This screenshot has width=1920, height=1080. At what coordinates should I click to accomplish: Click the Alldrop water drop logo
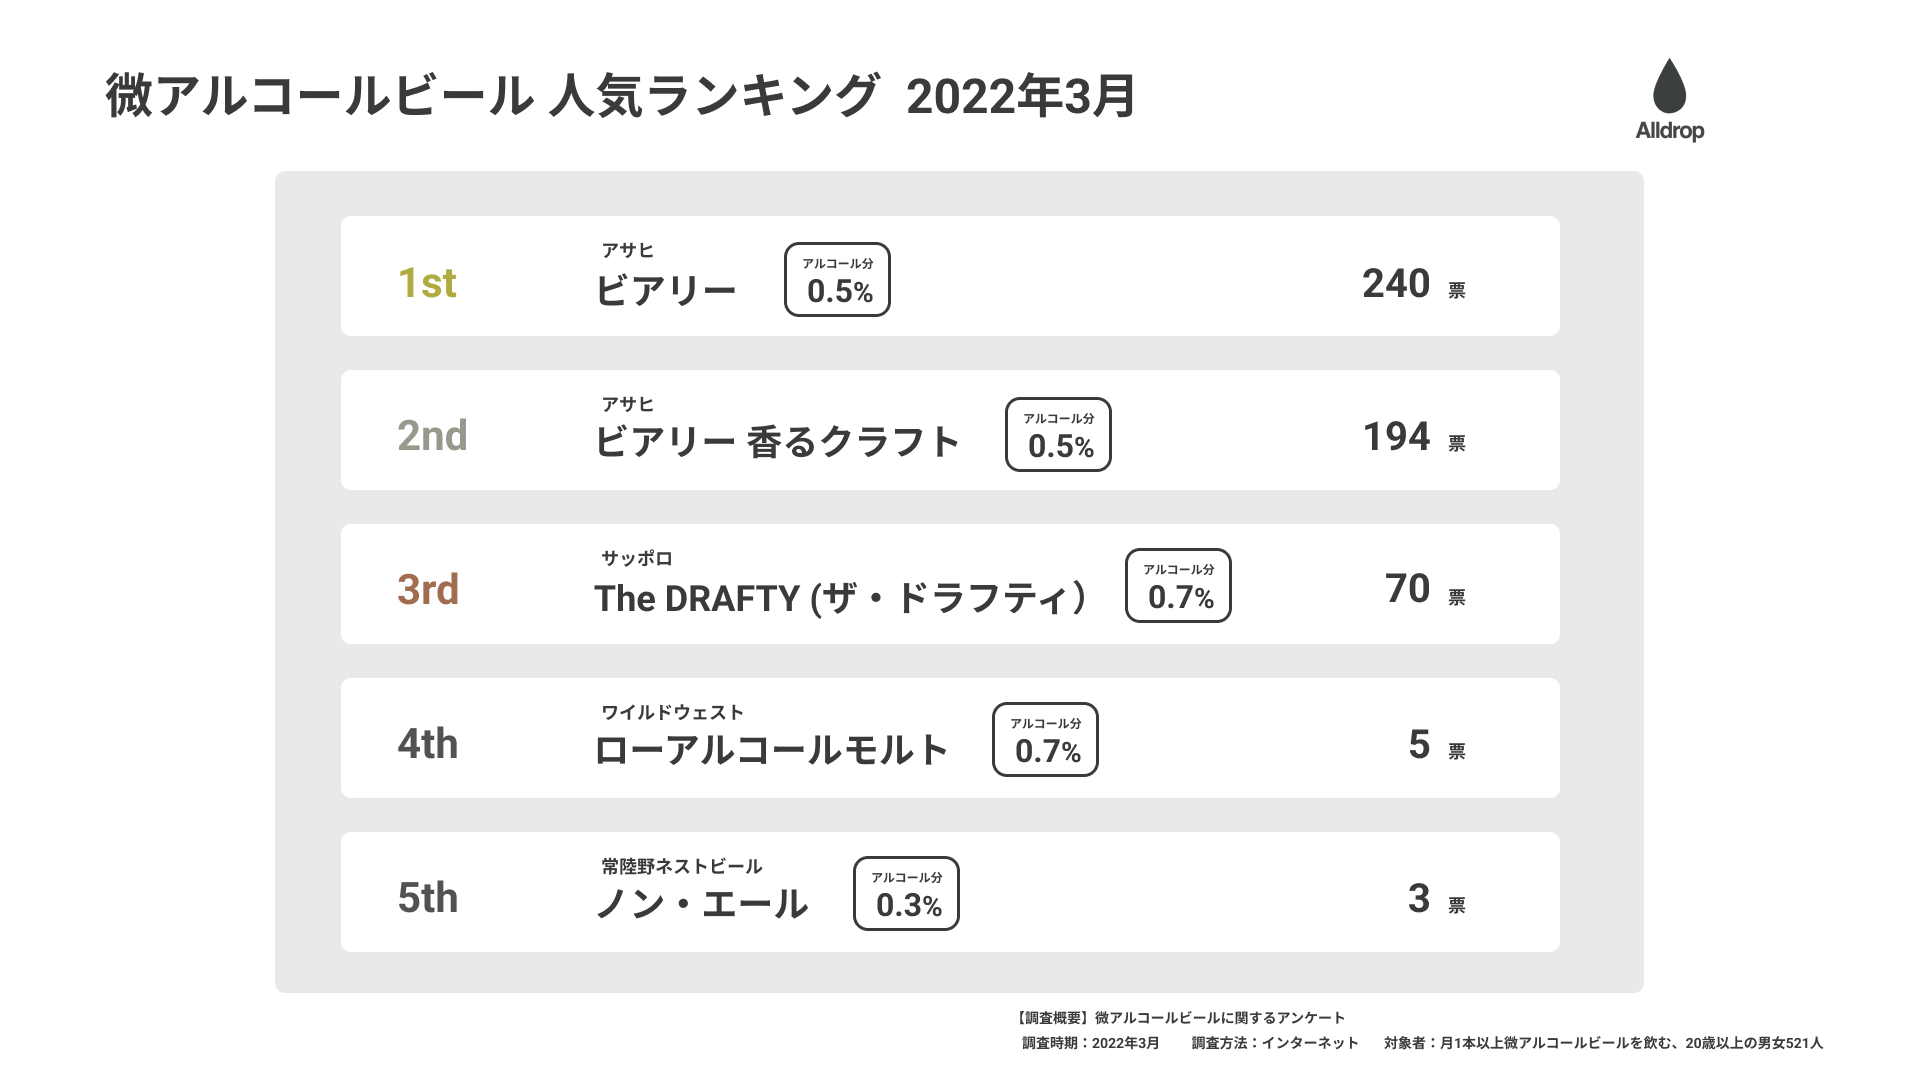(x=1669, y=98)
